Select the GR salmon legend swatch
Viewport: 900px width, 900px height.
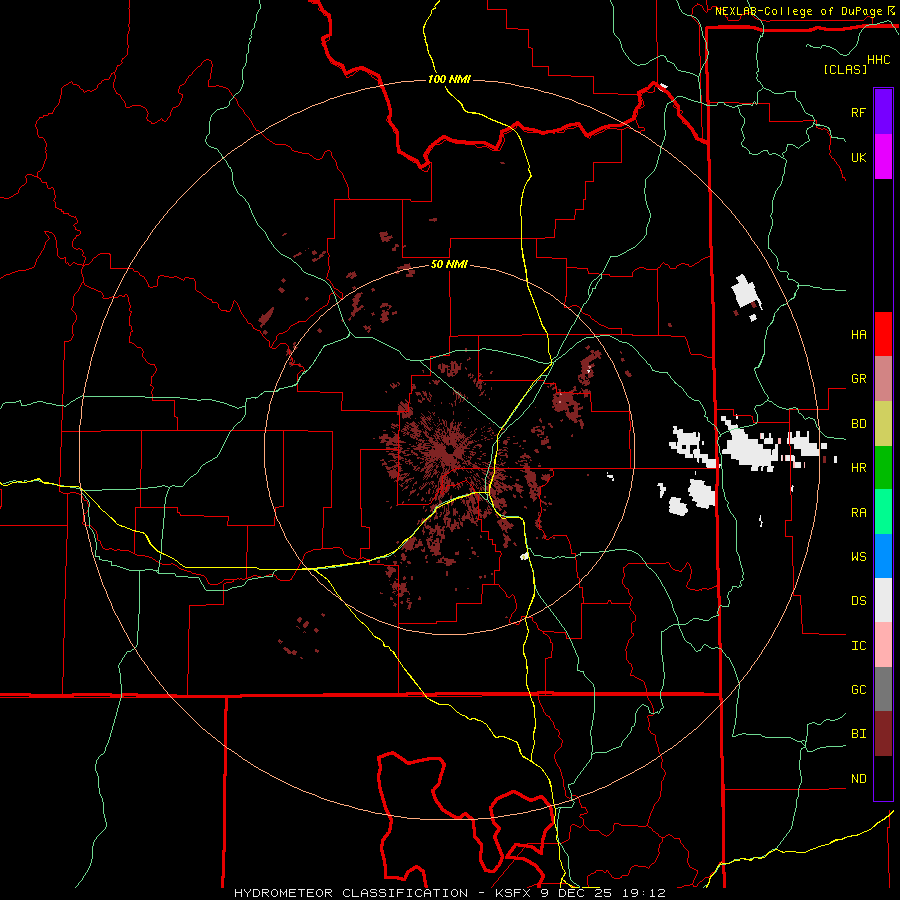coord(883,379)
